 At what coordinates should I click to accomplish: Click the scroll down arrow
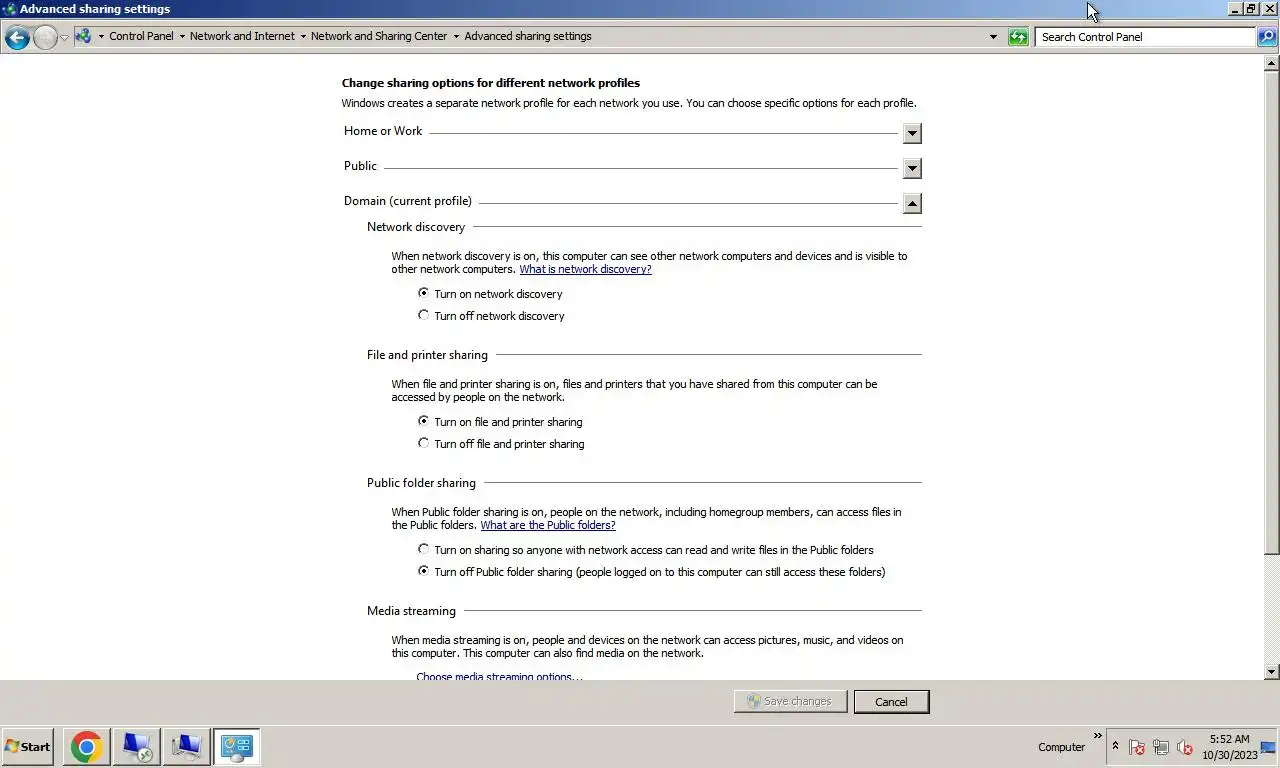(x=1272, y=672)
